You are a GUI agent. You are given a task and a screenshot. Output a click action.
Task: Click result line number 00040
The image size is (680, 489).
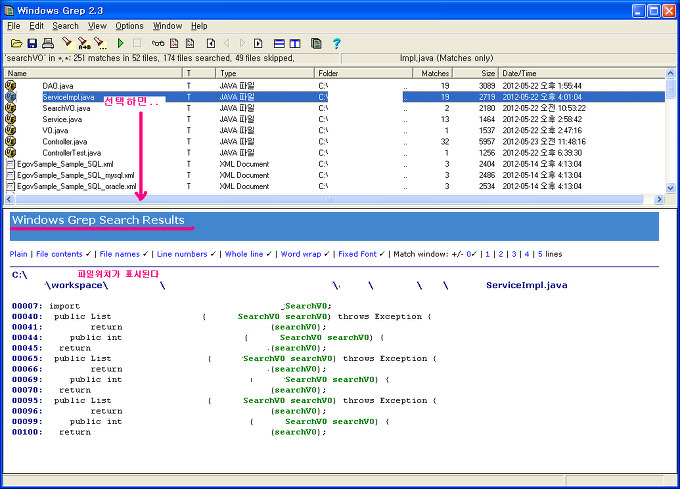click(x=27, y=316)
